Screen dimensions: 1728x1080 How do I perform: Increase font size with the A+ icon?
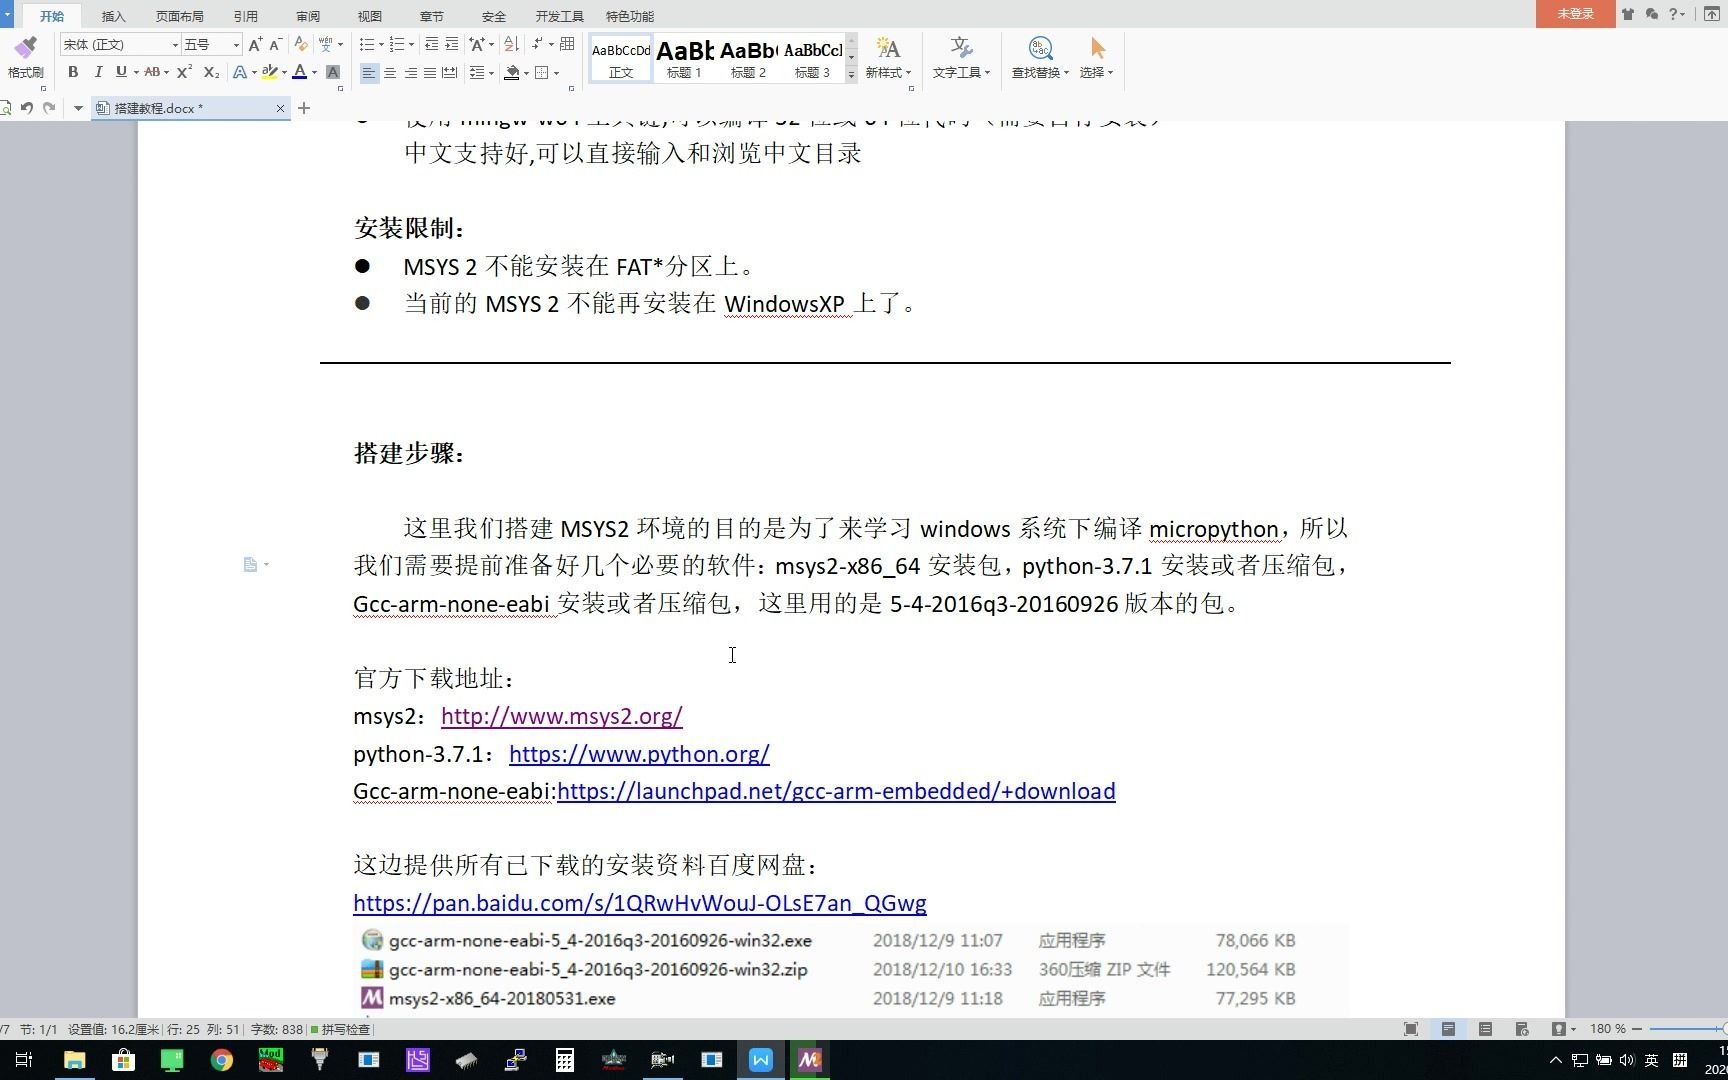tap(255, 44)
